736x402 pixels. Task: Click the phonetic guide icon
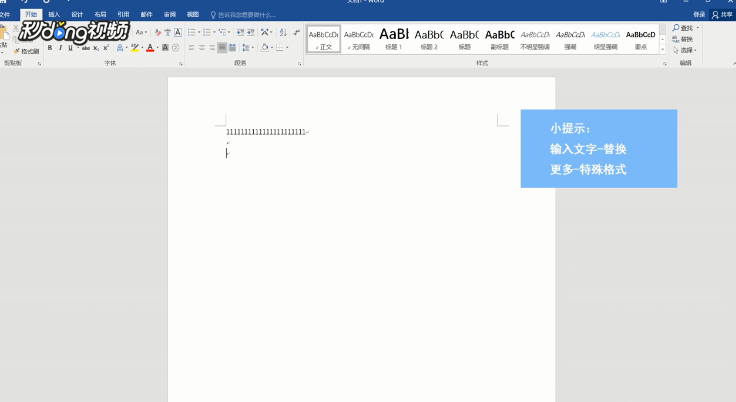pyautogui.click(x=168, y=32)
